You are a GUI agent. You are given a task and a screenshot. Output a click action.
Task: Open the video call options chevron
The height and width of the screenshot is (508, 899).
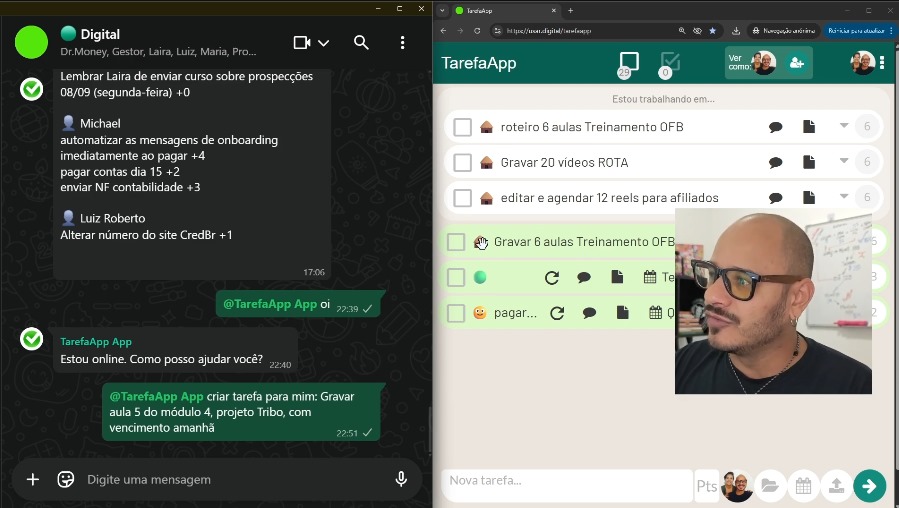pos(323,43)
